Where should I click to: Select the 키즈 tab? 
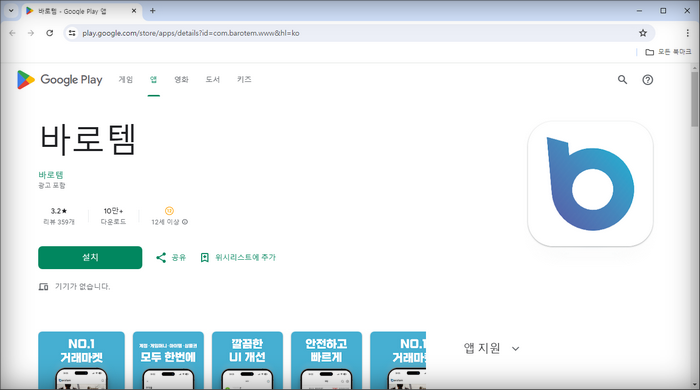point(244,79)
